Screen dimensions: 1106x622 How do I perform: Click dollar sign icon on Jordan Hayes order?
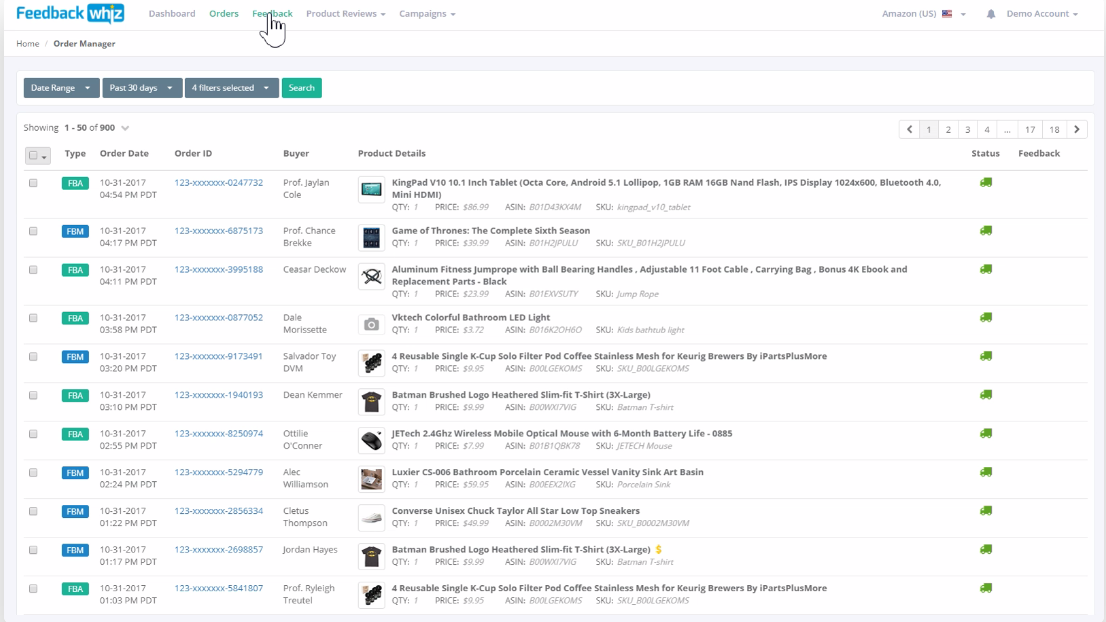click(658, 549)
